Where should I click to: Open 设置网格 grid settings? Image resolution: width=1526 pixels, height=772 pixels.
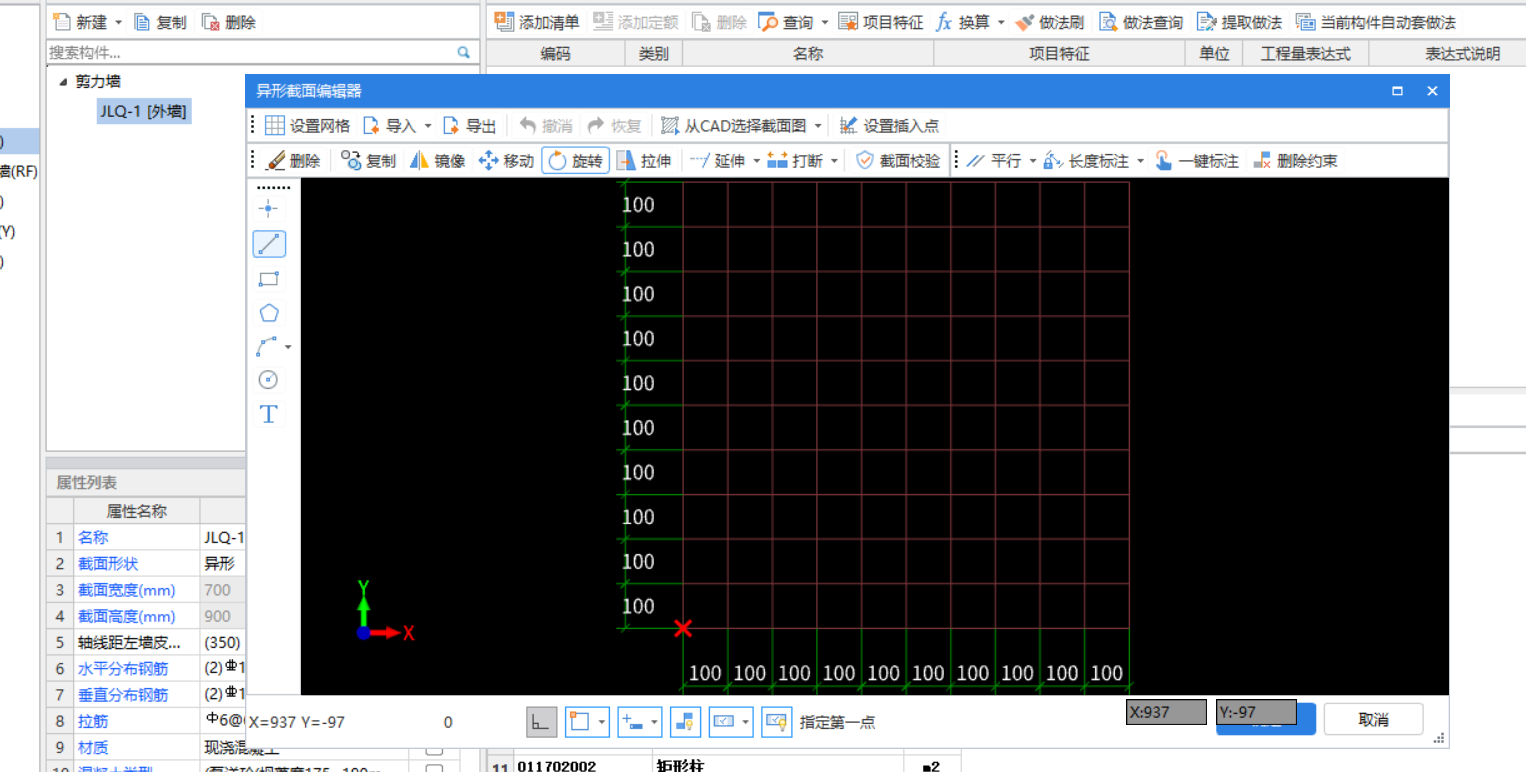pyautogui.click(x=308, y=126)
